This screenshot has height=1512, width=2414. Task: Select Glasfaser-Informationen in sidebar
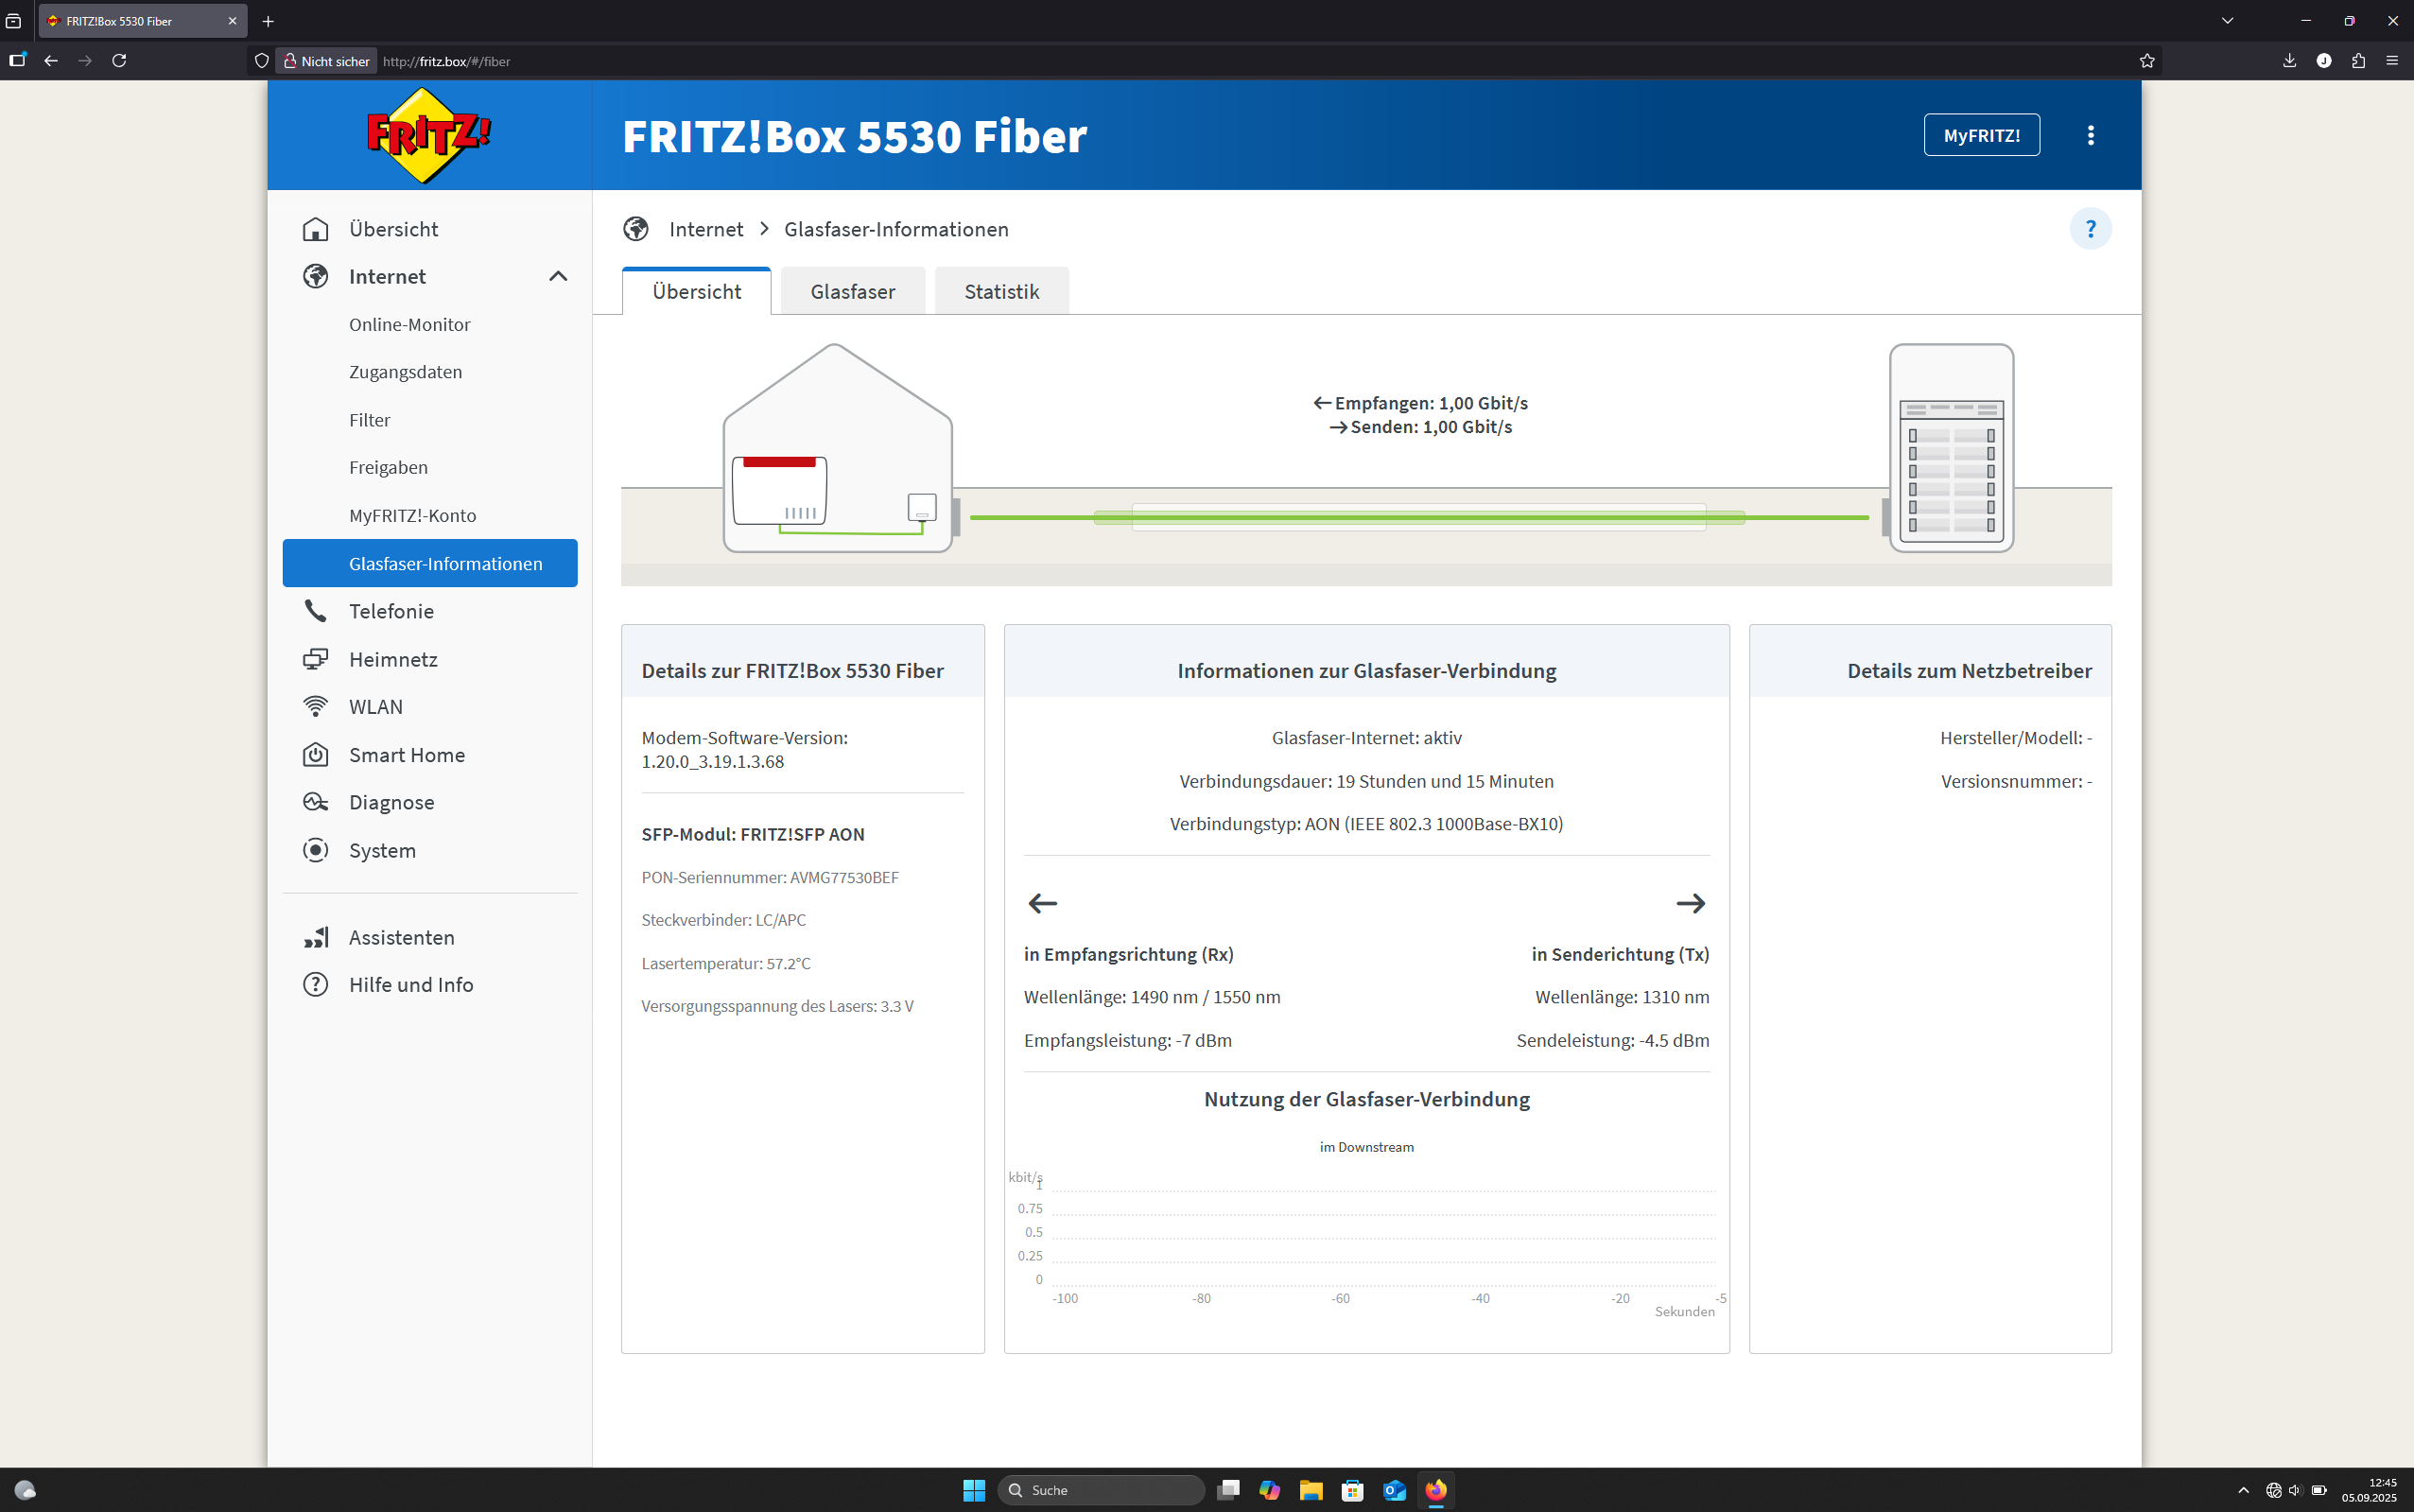[430, 563]
